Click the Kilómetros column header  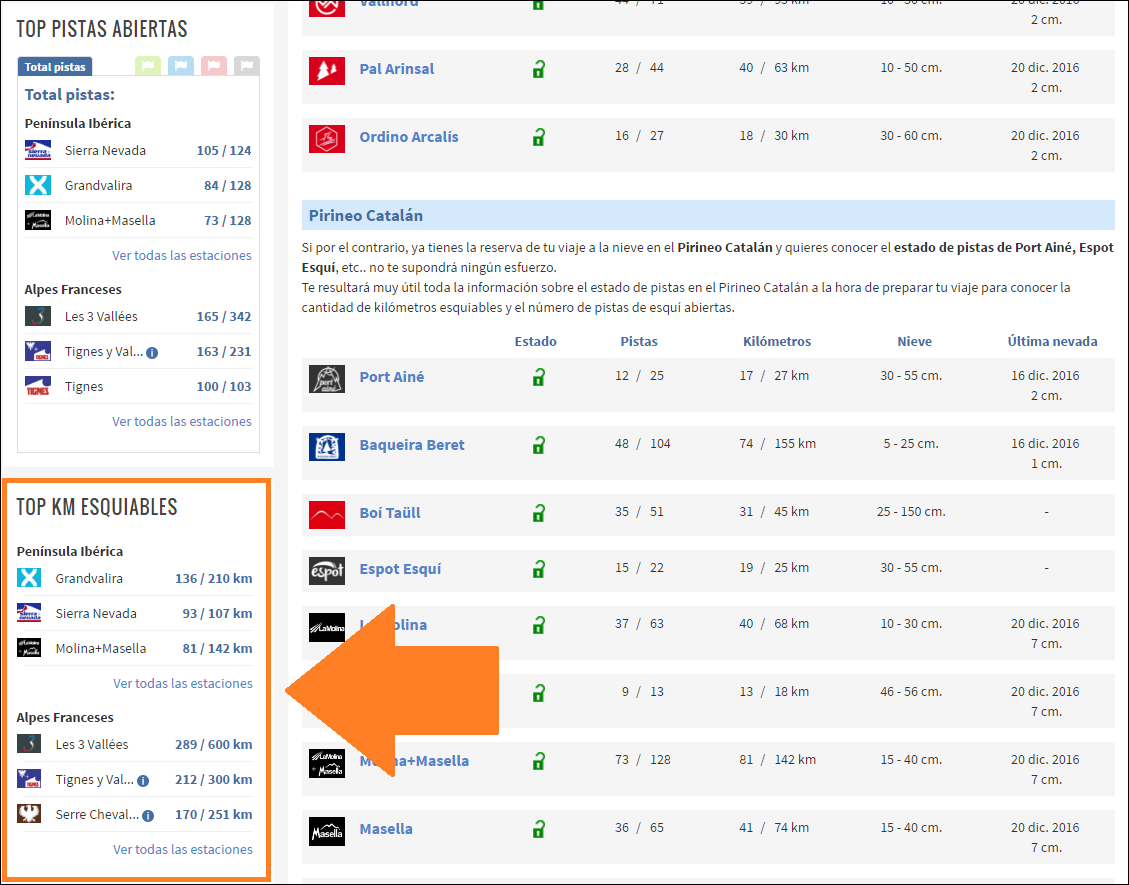777,341
